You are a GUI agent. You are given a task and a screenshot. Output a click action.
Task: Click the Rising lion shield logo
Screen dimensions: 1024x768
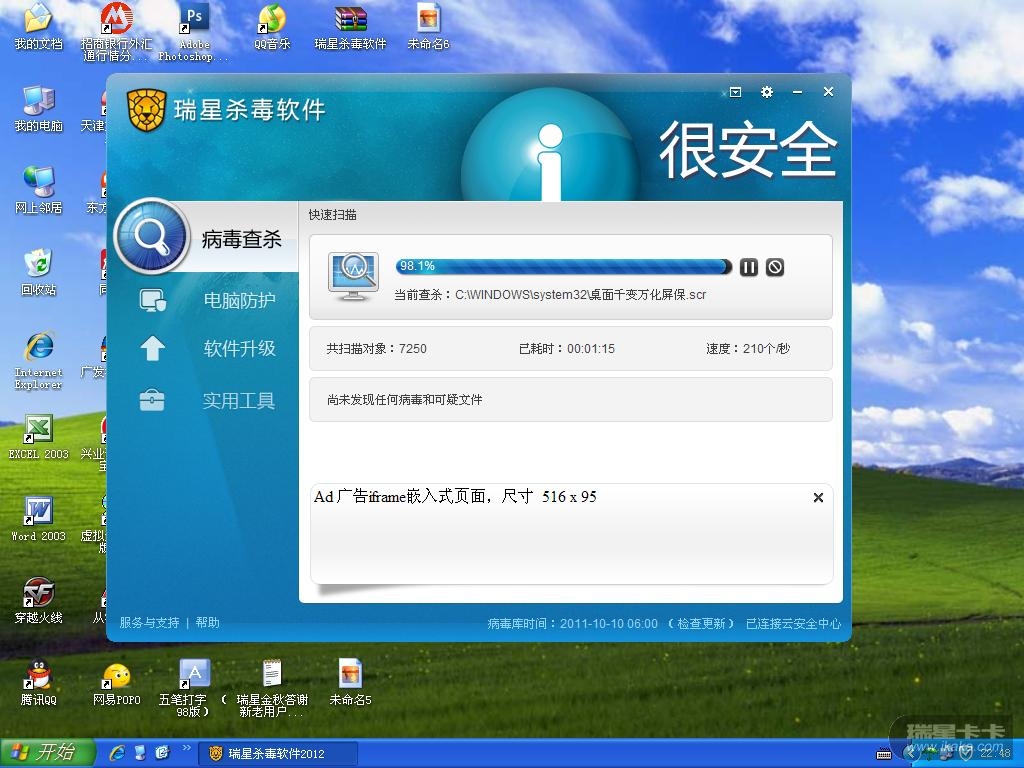pyautogui.click(x=146, y=110)
